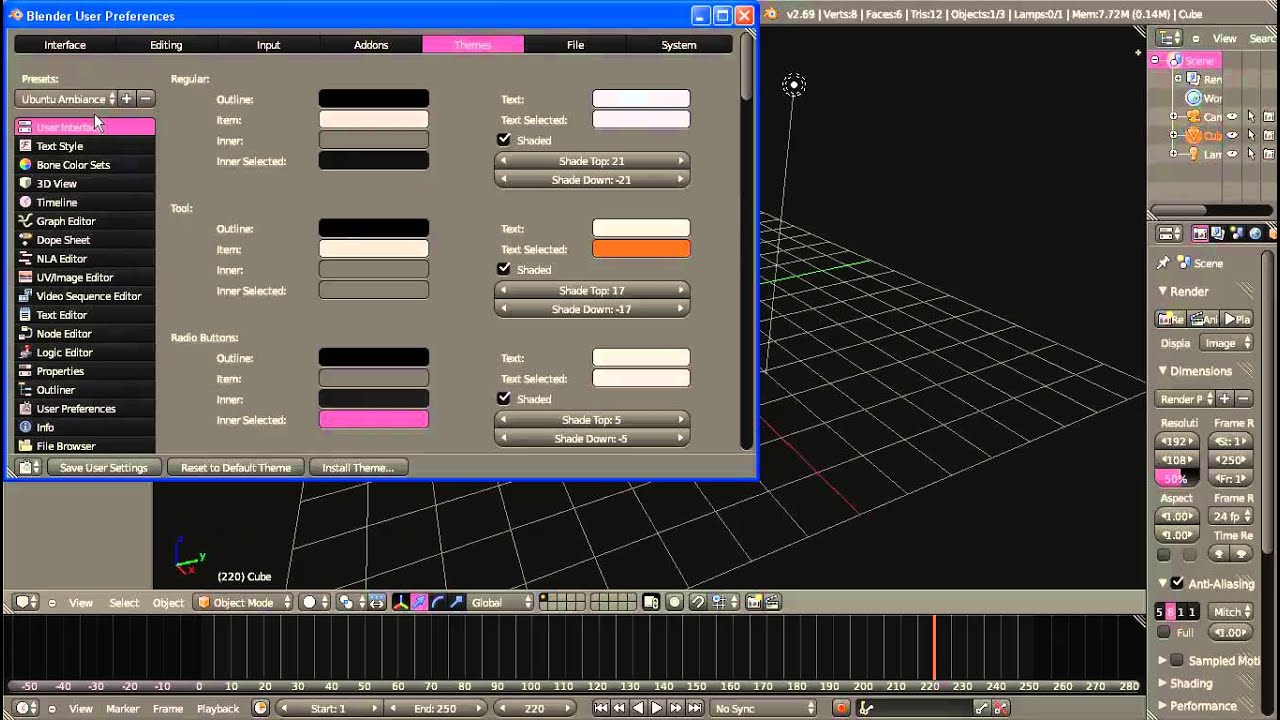Switch to the Interface tab
The width and height of the screenshot is (1280, 720).
65,45
